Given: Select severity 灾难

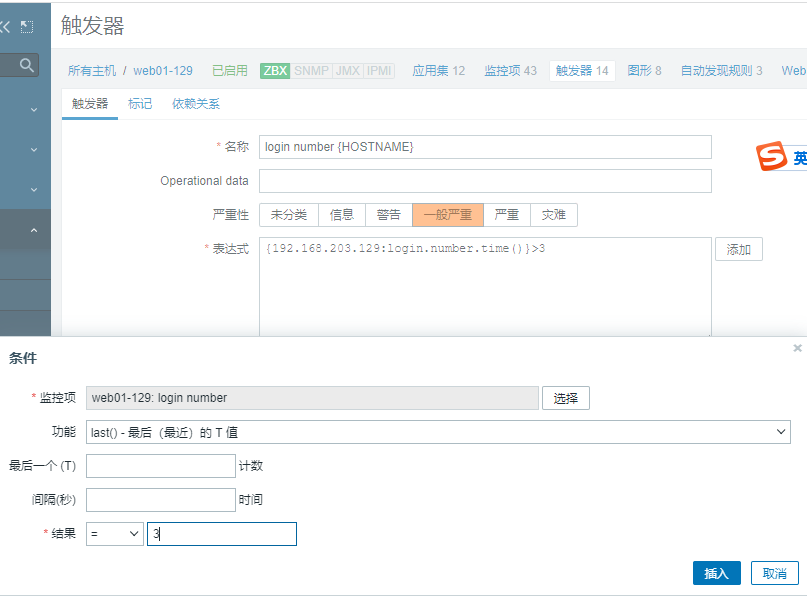Looking at the screenshot, I should coord(554,215).
